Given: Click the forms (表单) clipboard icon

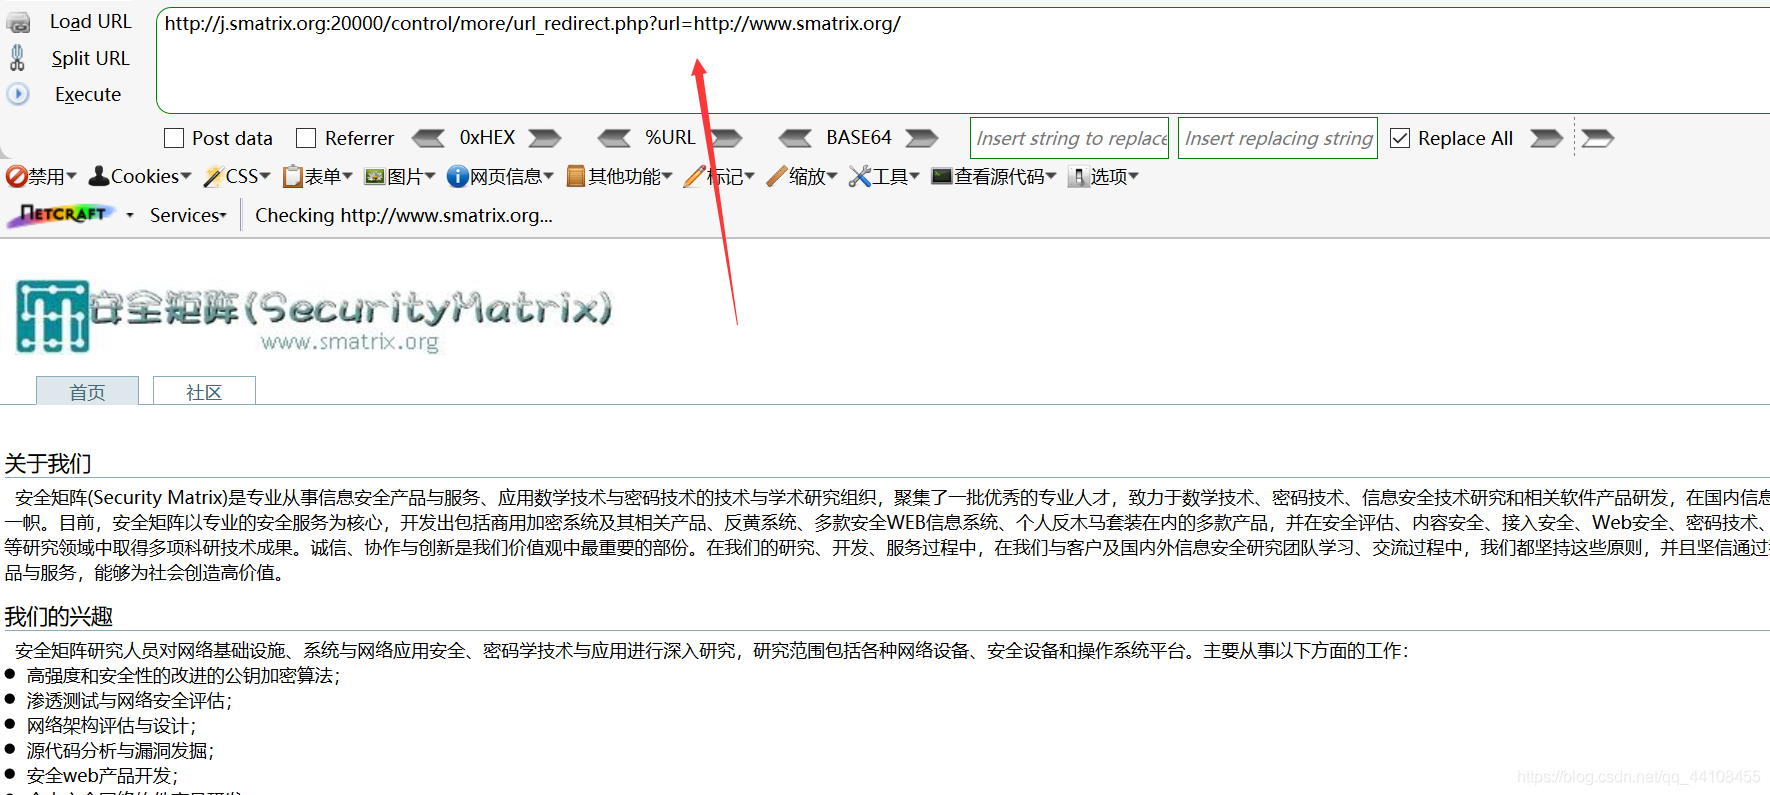Looking at the screenshot, I should coord(292,177).
